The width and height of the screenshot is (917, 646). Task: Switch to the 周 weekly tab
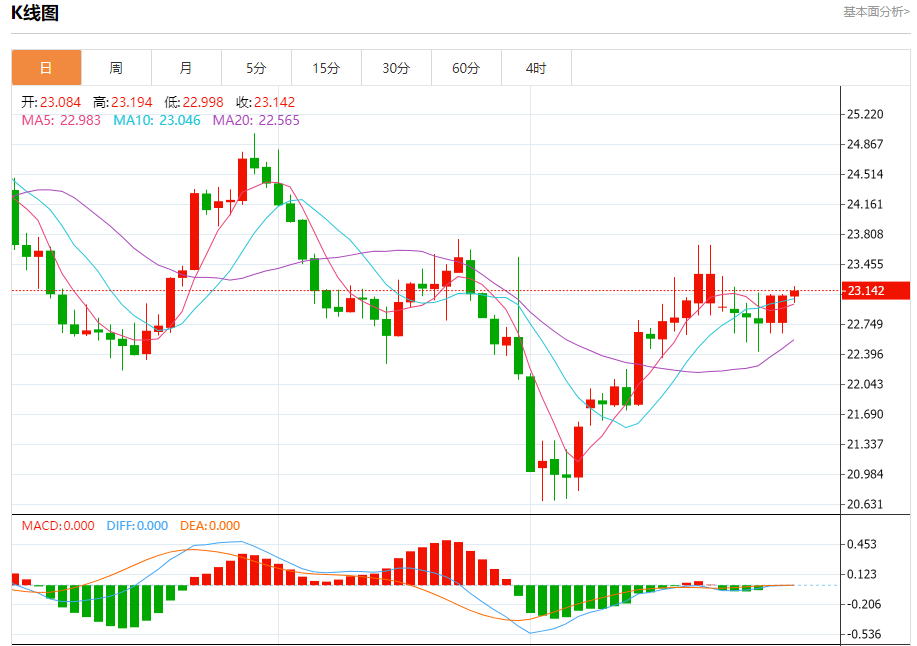pos(116,68)
